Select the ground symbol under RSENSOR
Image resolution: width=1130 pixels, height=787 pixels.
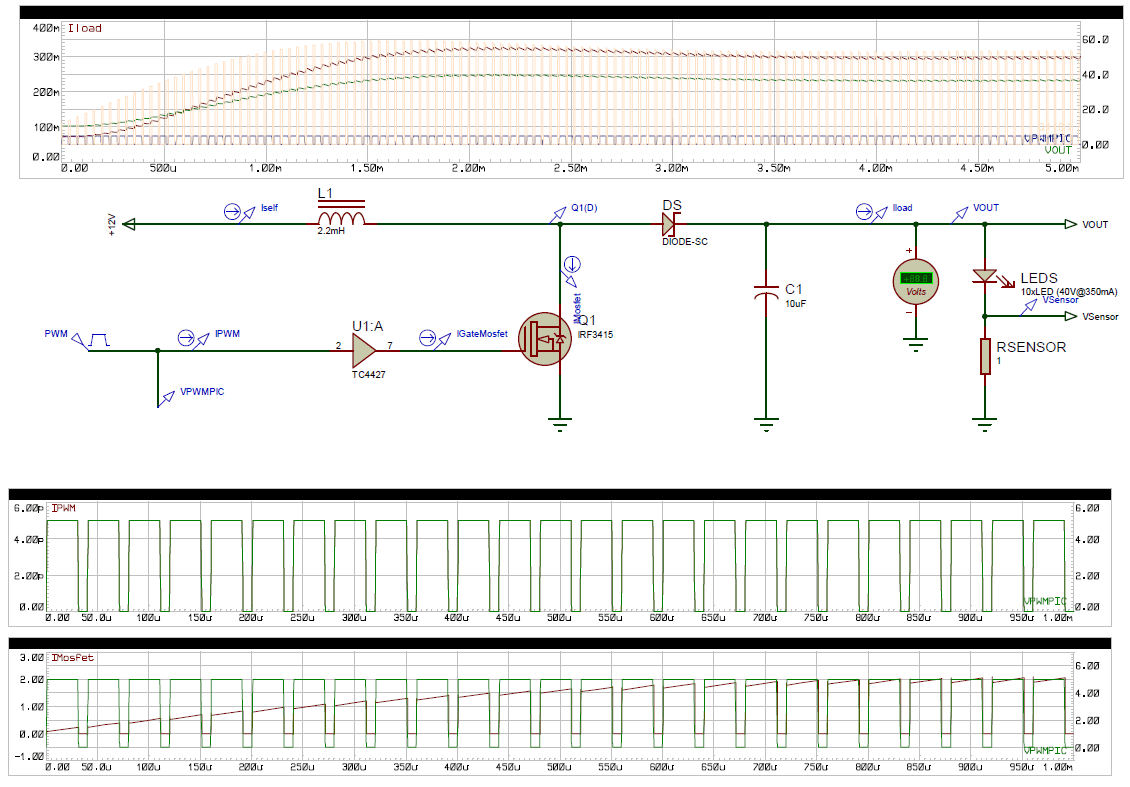985,424
